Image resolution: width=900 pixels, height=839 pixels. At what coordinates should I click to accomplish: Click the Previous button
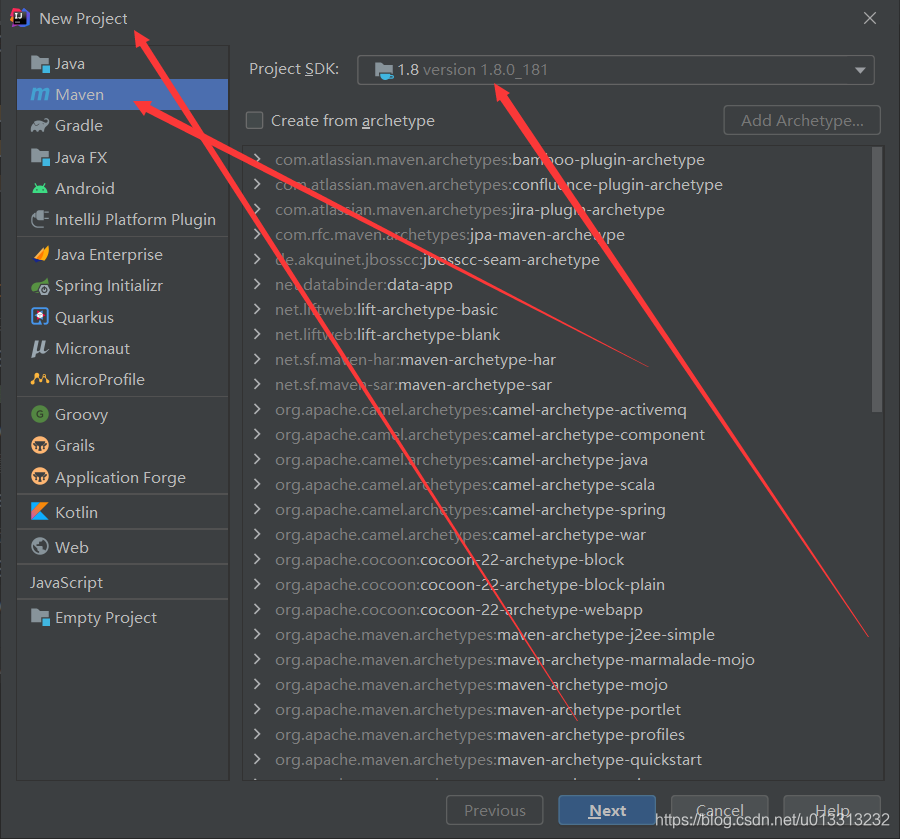coord(494,810)
